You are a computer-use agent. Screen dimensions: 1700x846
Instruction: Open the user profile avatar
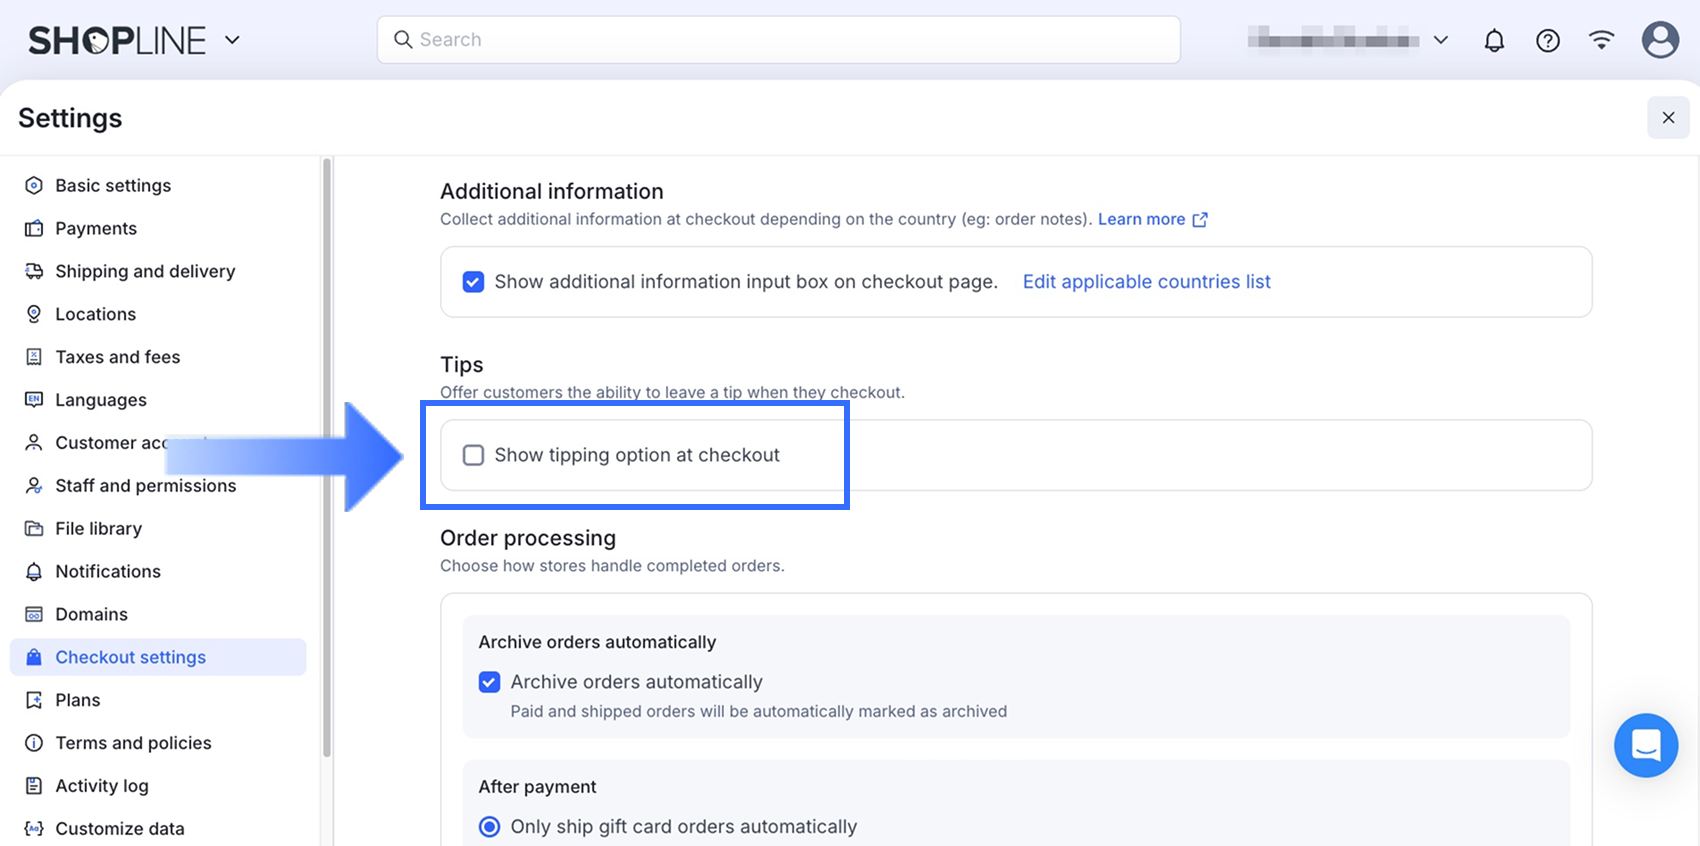(x=1660, y=40)
